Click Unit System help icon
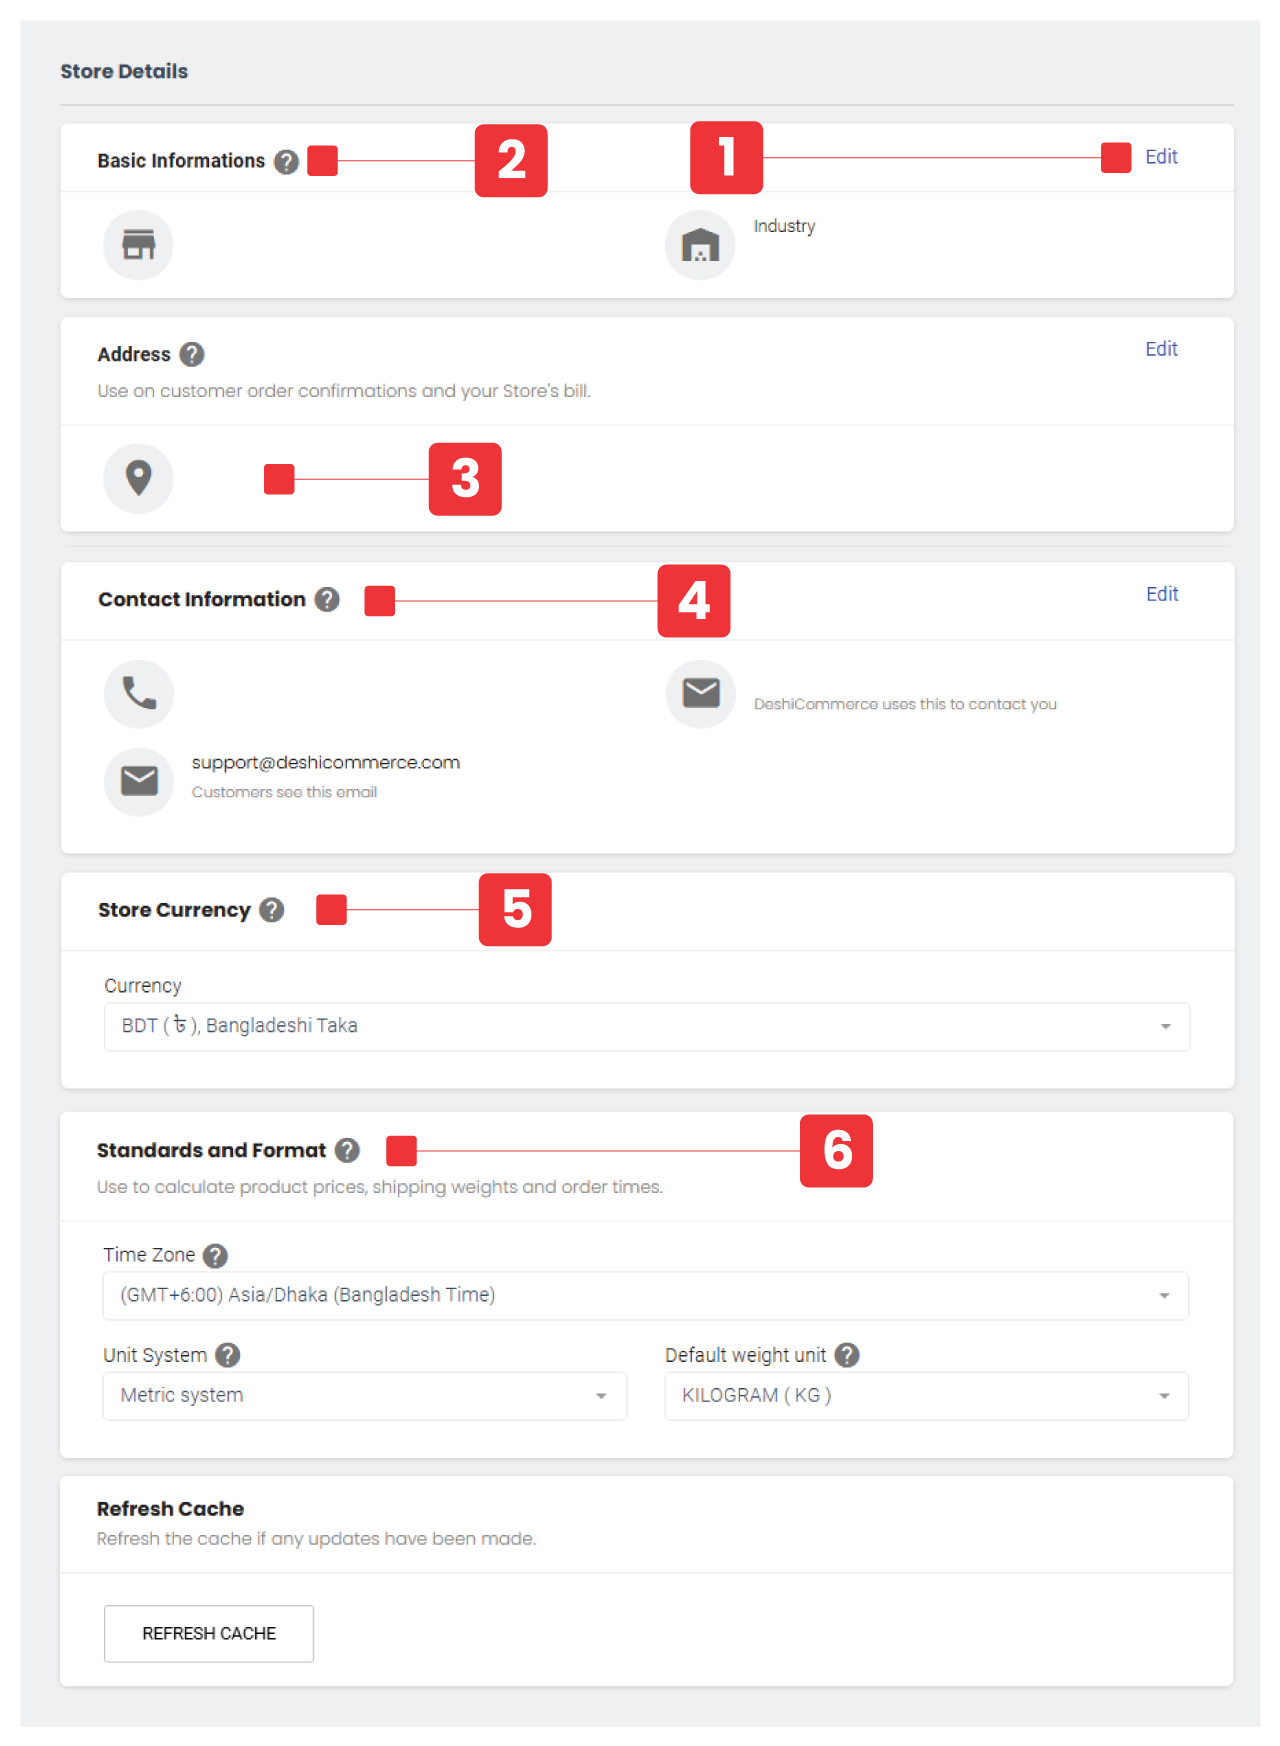Screen dimensions: 1280x1746 (228, 1355)
